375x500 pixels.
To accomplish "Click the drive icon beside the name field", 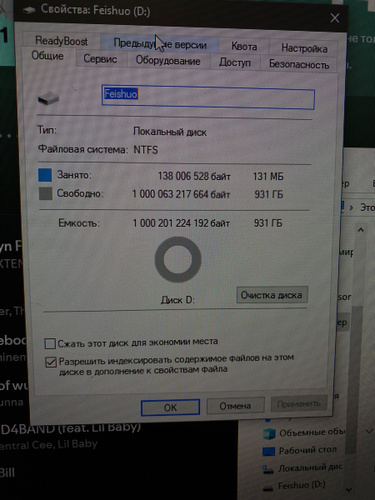I will coord(49,98).
